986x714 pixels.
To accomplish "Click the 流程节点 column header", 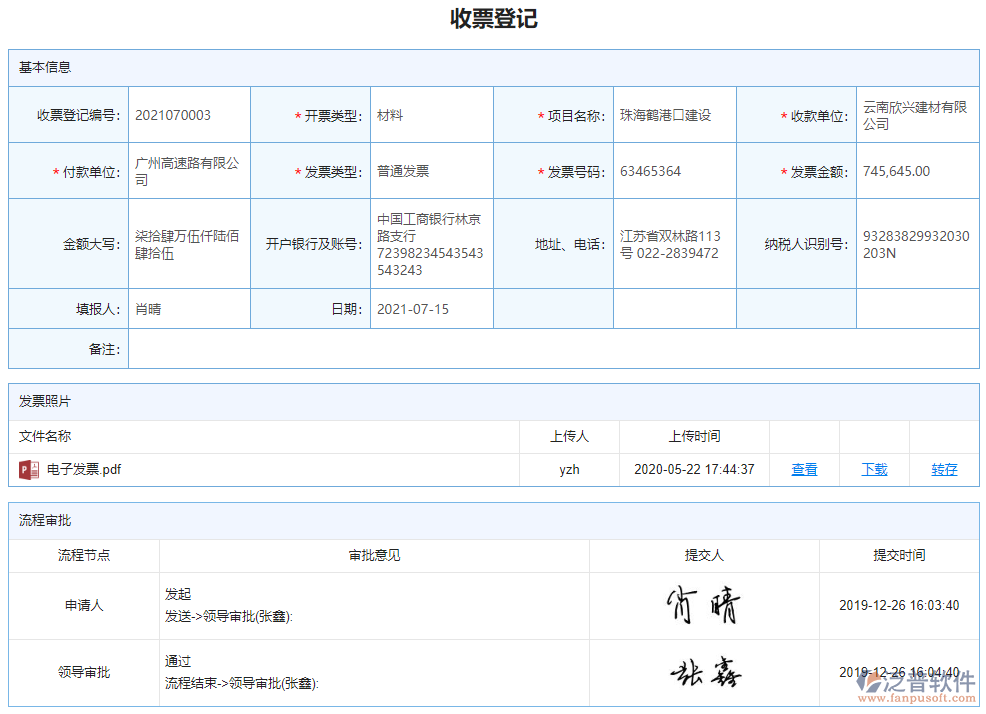I will pyautogui.click(x=83, y=556).
